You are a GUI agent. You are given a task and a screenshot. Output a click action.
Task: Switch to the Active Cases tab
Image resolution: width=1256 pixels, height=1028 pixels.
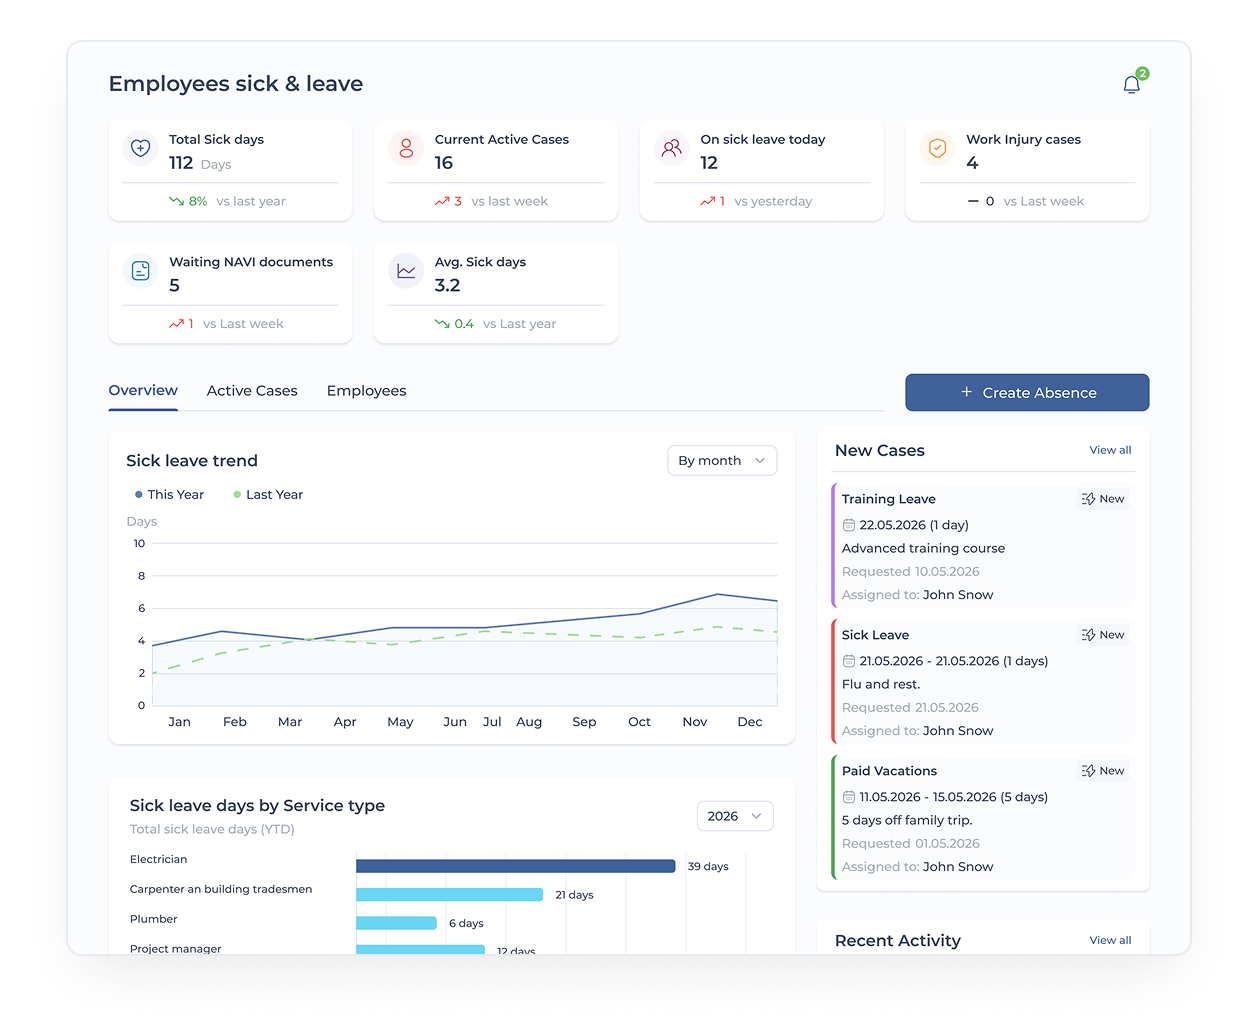point(252,391)
